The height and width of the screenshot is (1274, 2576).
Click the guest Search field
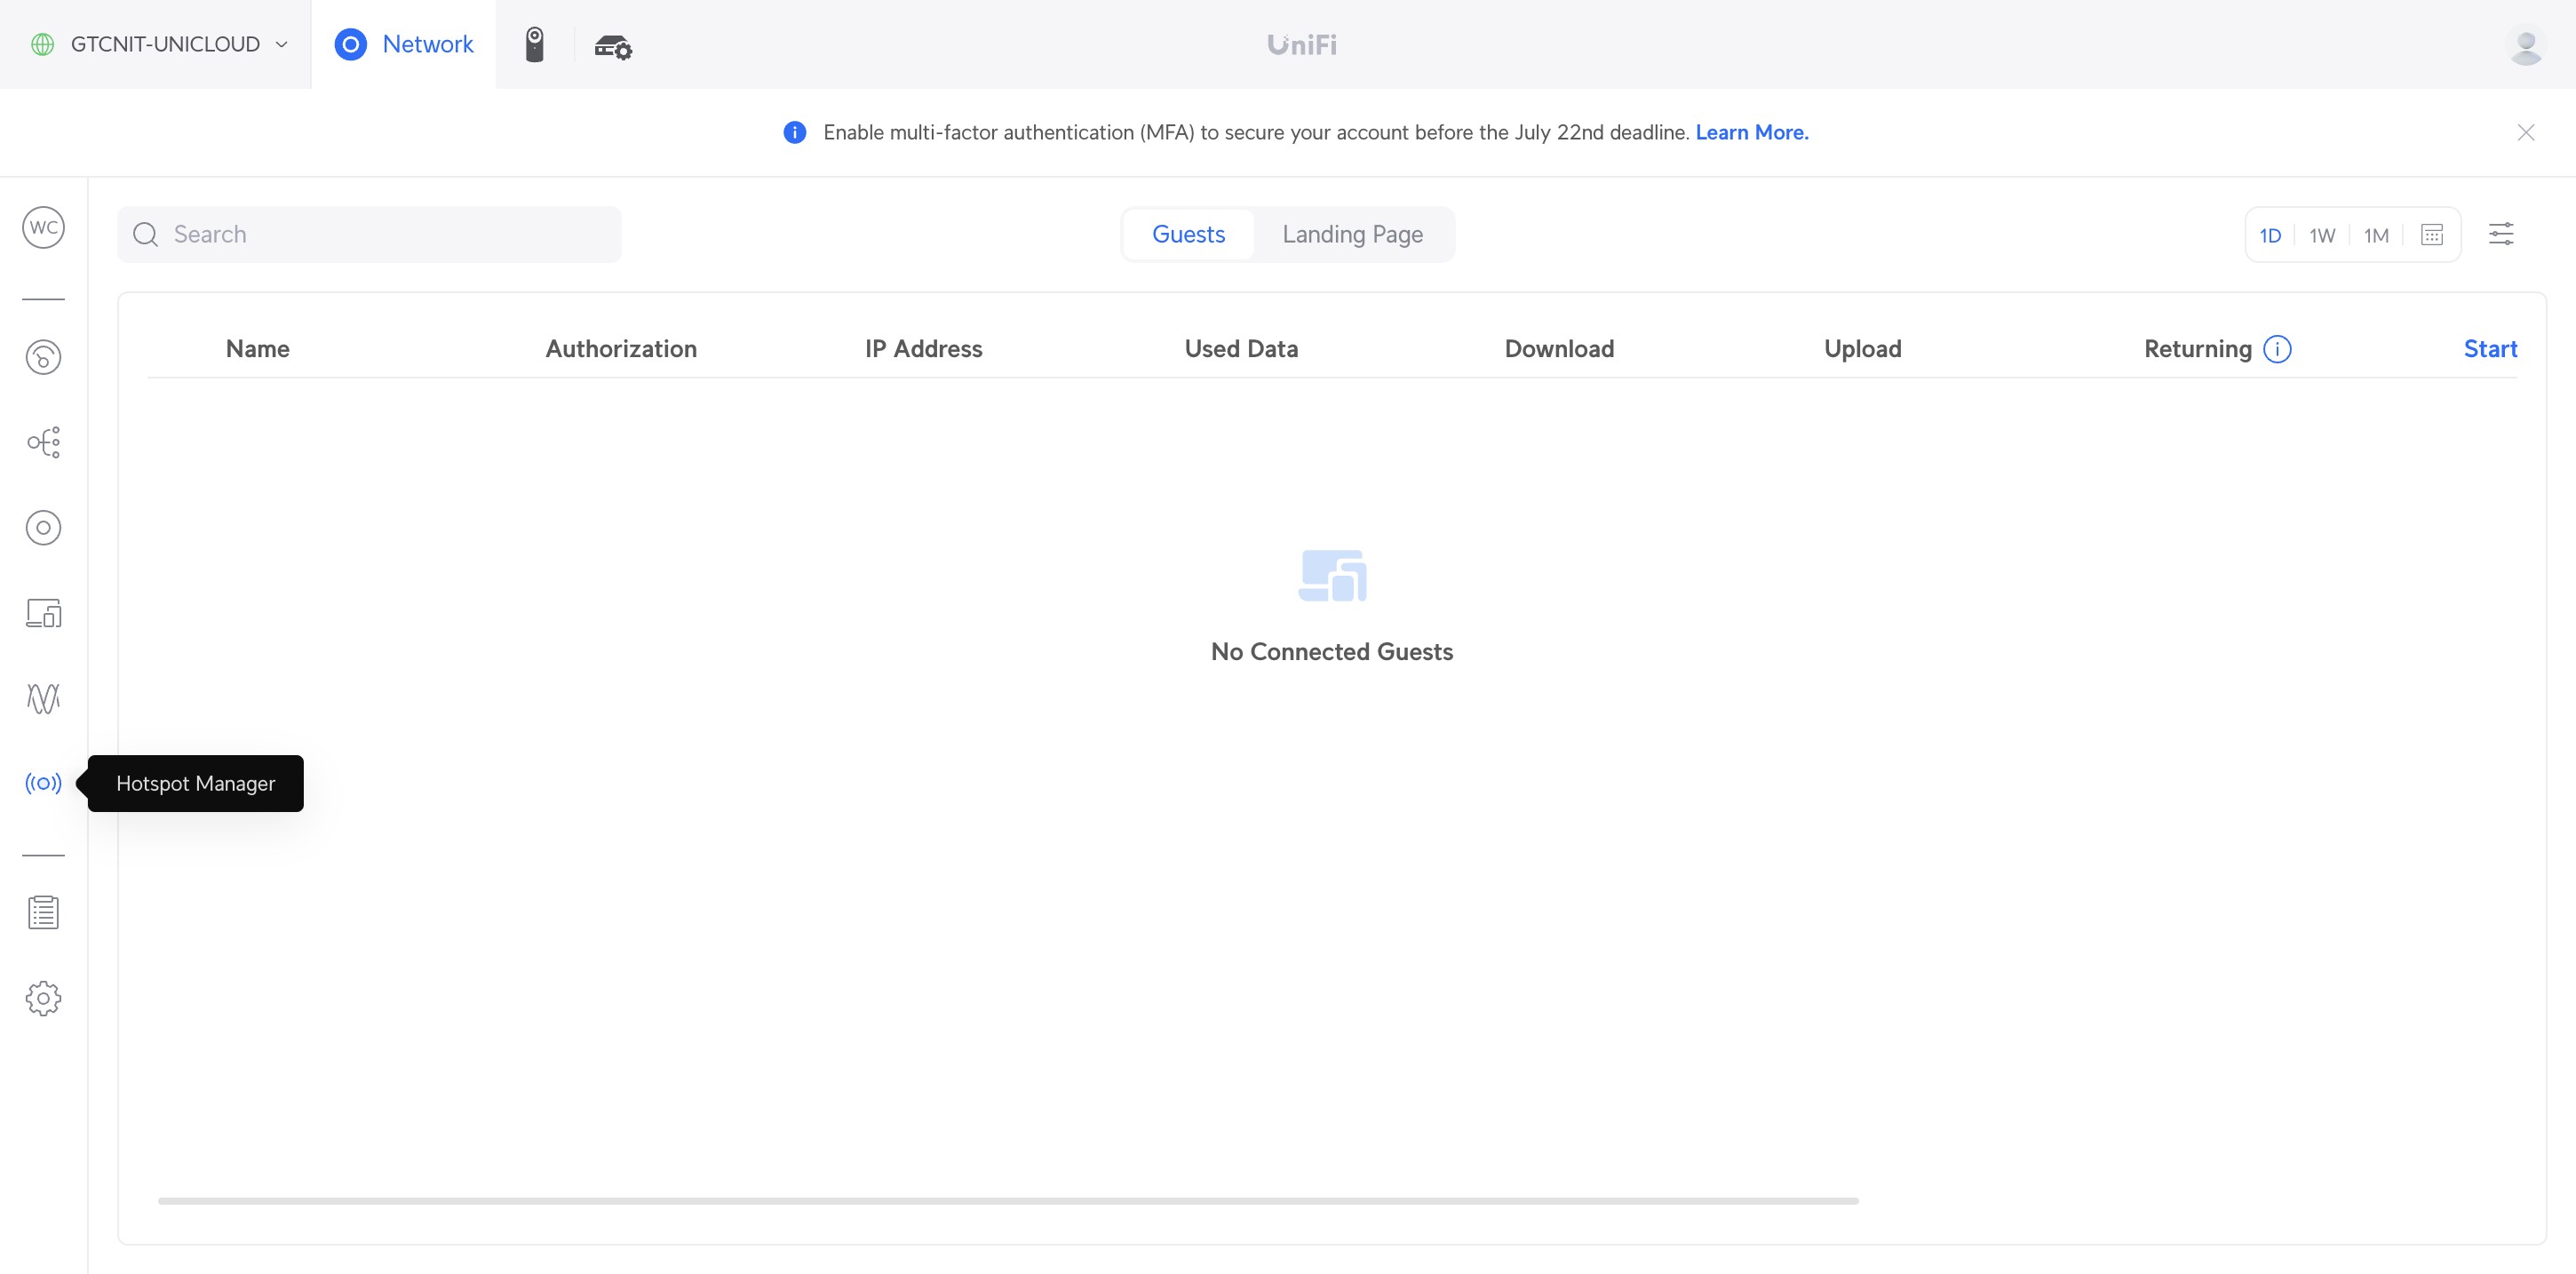click(x=370, y=234)
